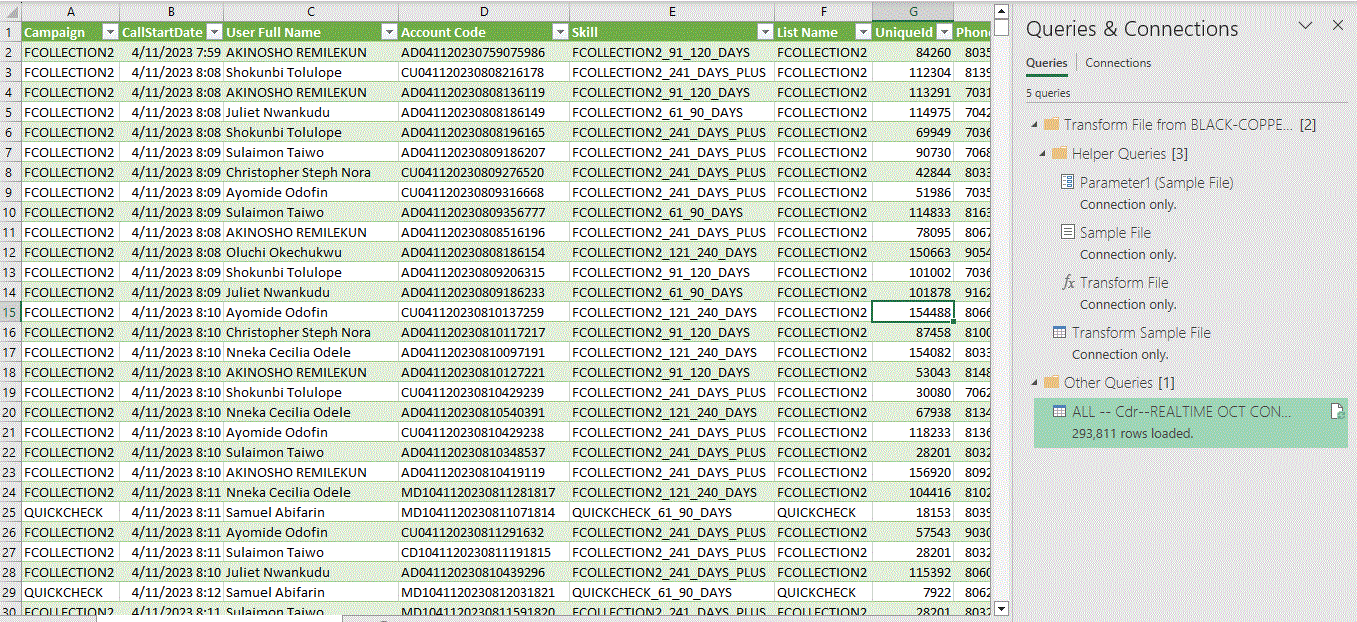Open the UniqueId column filter dropdown
The height and width of the screenshot is (622, 1357).
pos(945,32)
